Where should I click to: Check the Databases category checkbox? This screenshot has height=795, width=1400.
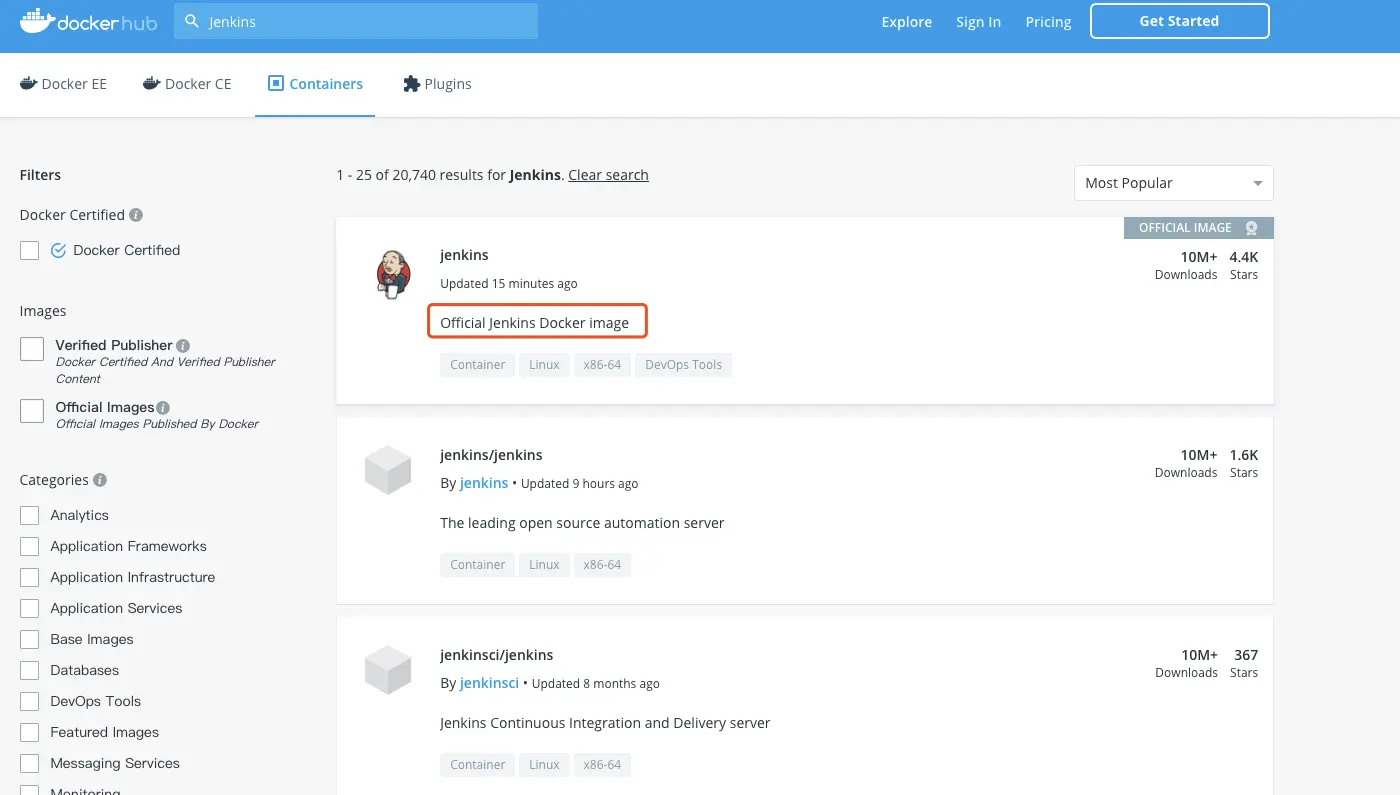click(x=30, y=671)
